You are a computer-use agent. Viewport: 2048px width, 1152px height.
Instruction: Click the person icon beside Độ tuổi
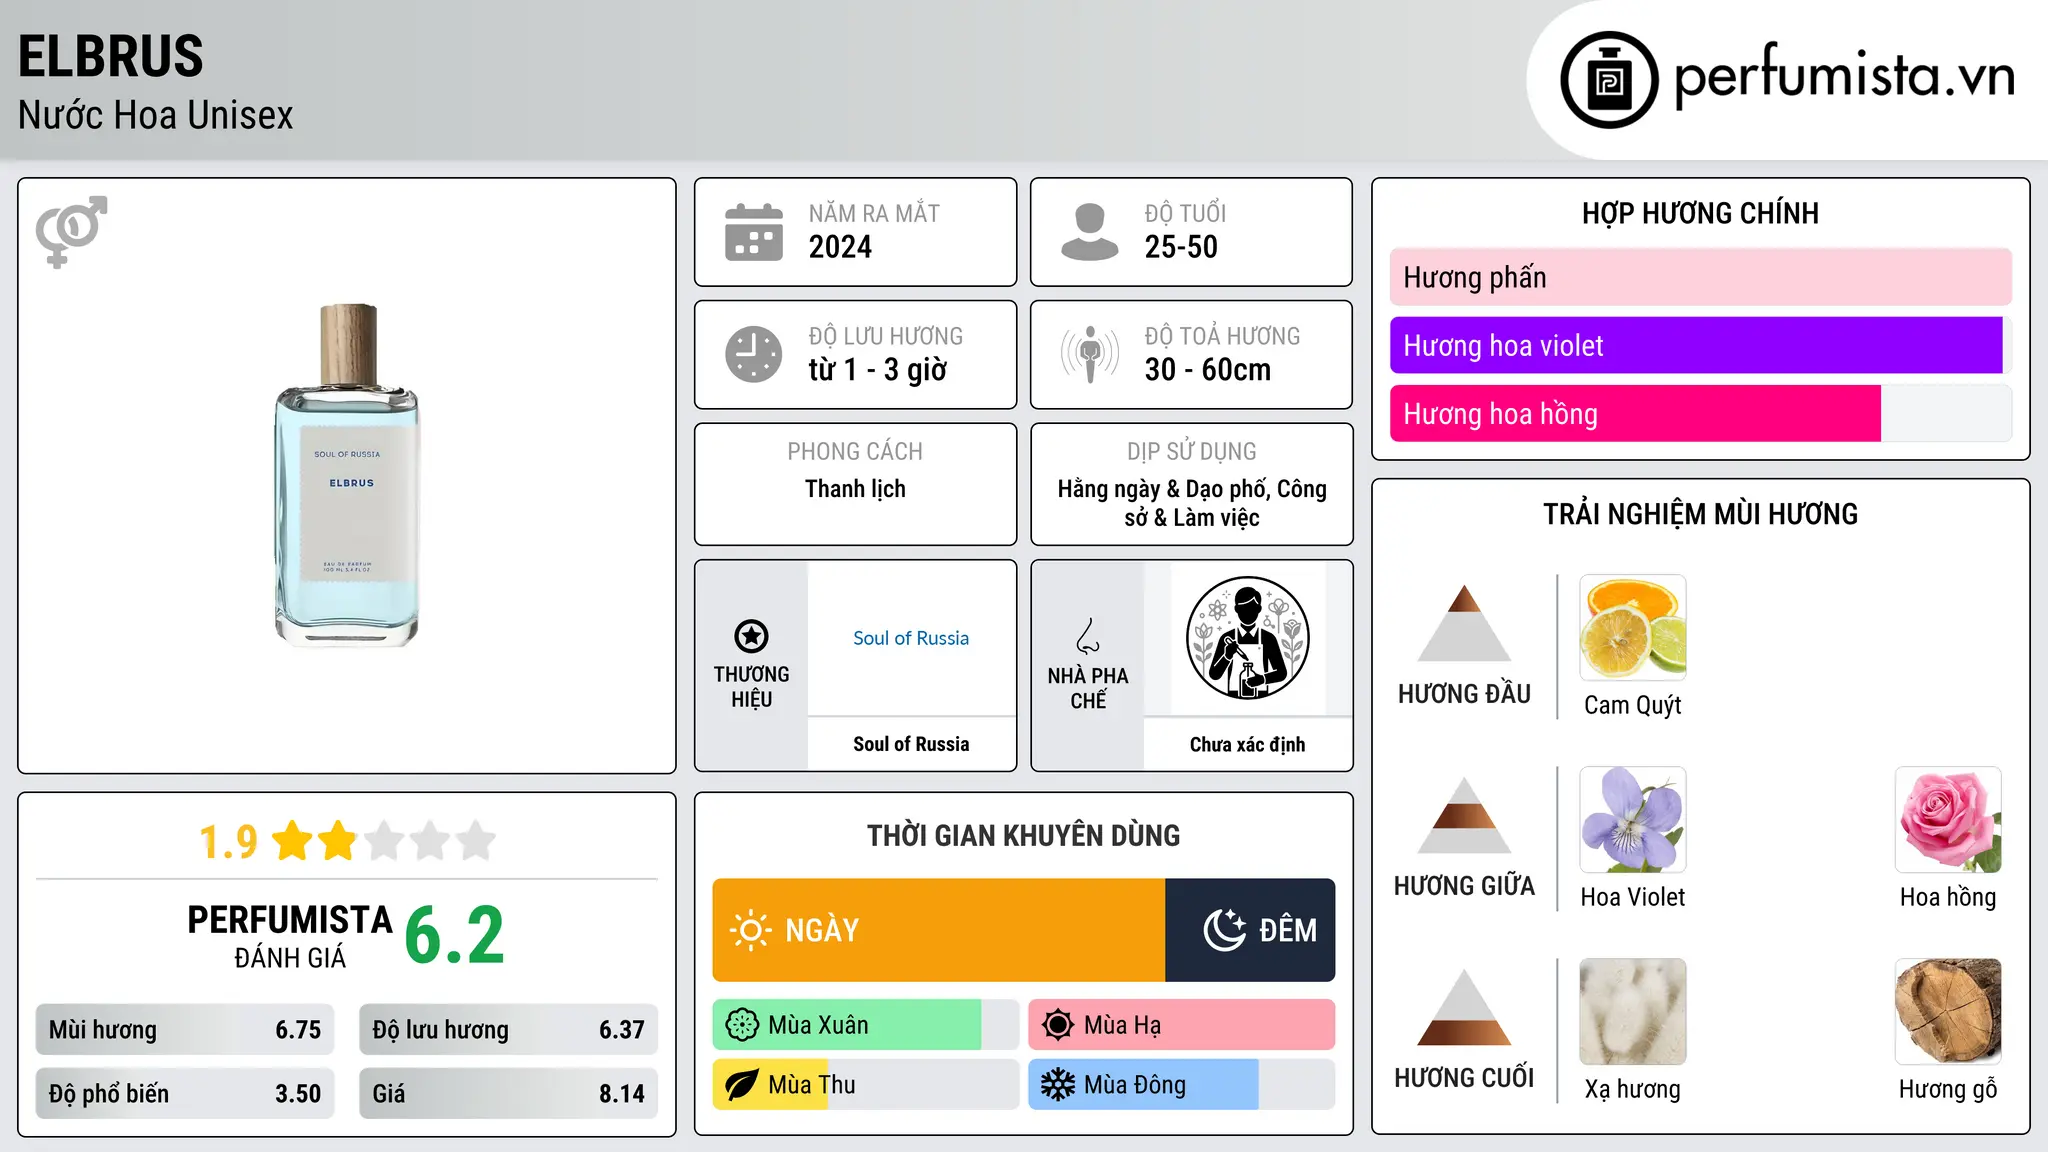[x=1089, y=232]
